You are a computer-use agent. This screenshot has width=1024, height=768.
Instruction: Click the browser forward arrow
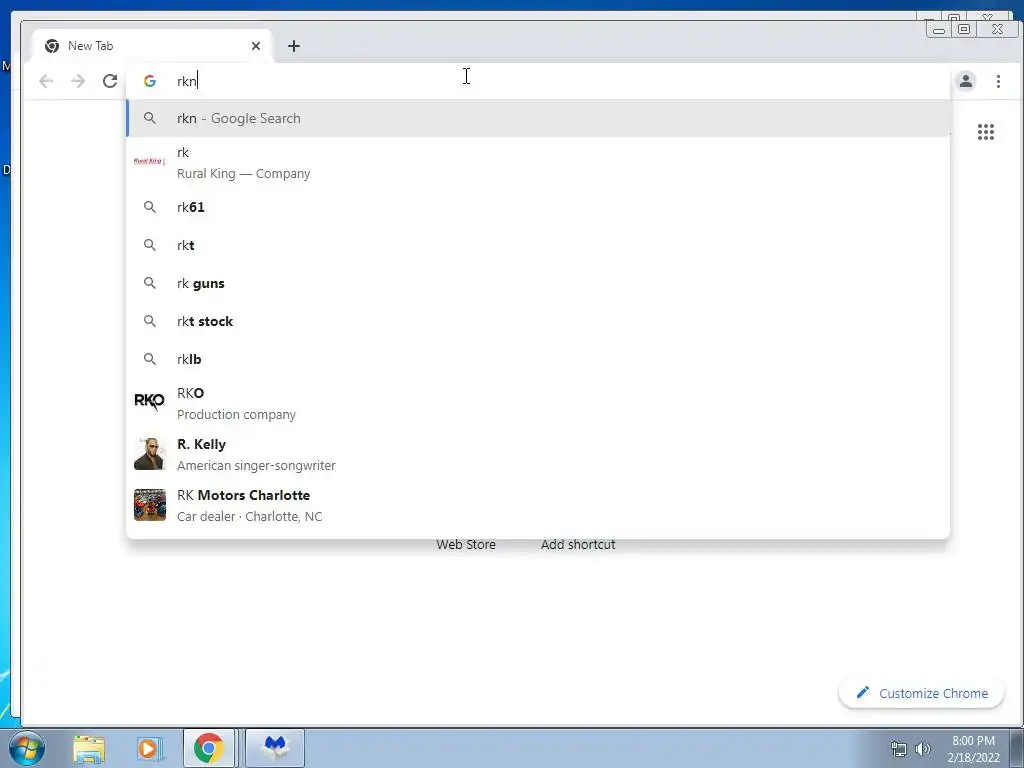pos(78,81)
